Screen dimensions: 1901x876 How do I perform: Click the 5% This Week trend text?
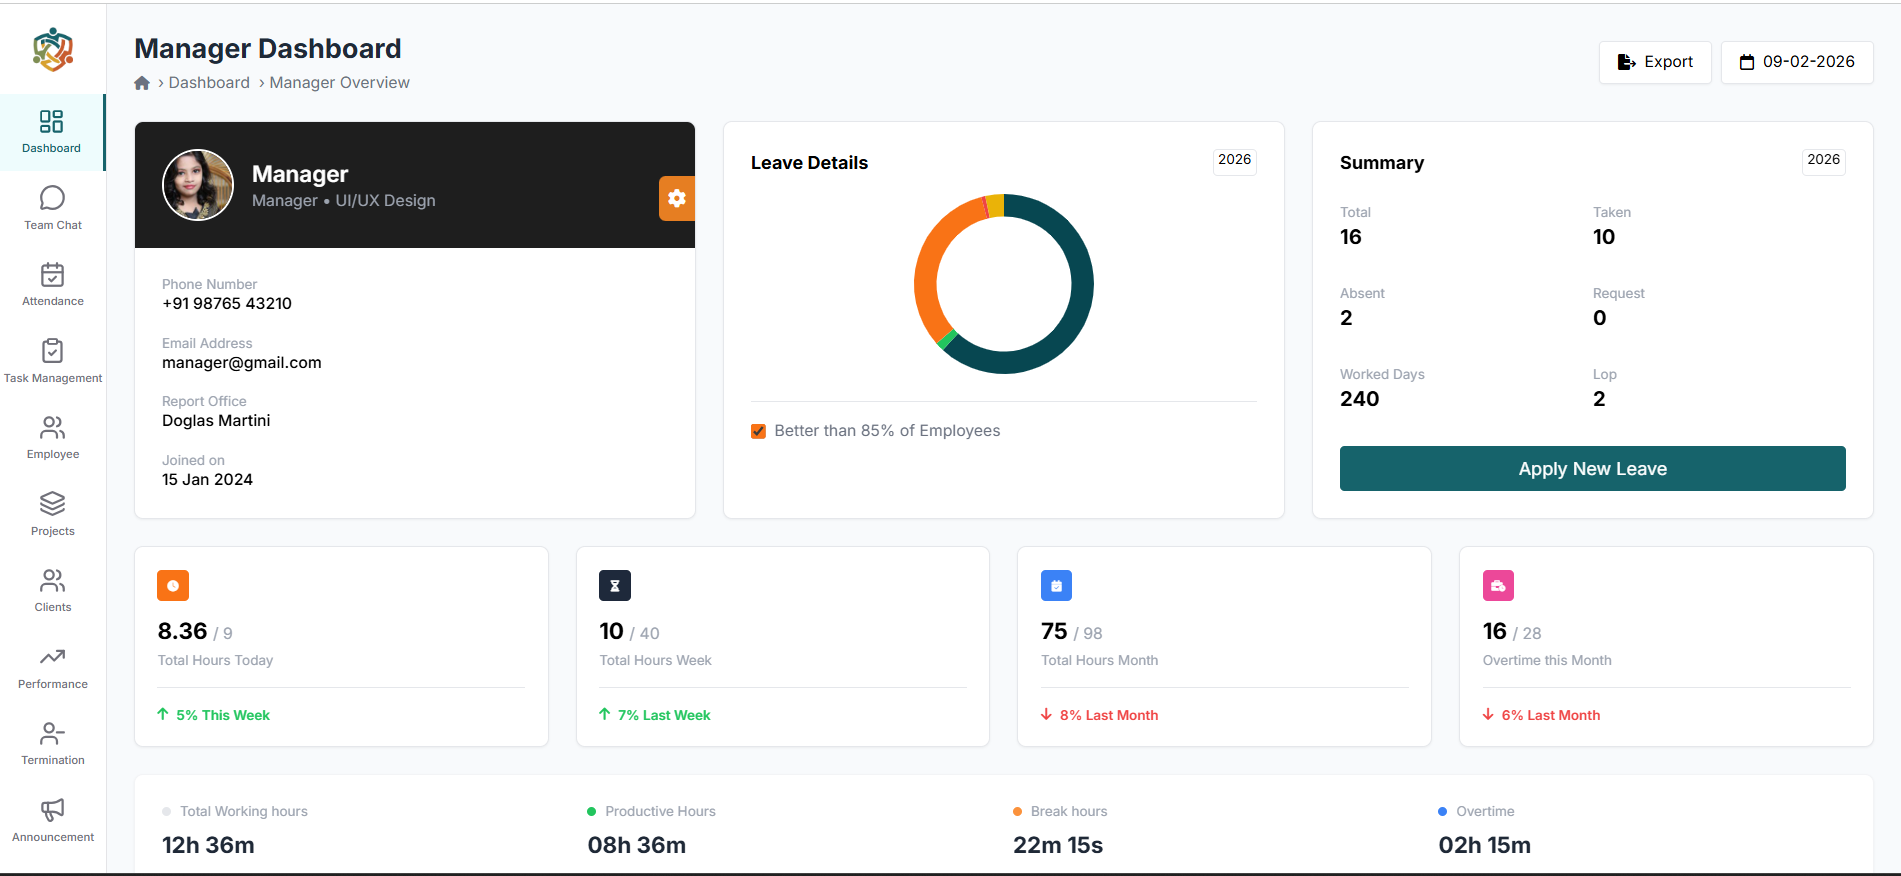[x=223, y=715]
